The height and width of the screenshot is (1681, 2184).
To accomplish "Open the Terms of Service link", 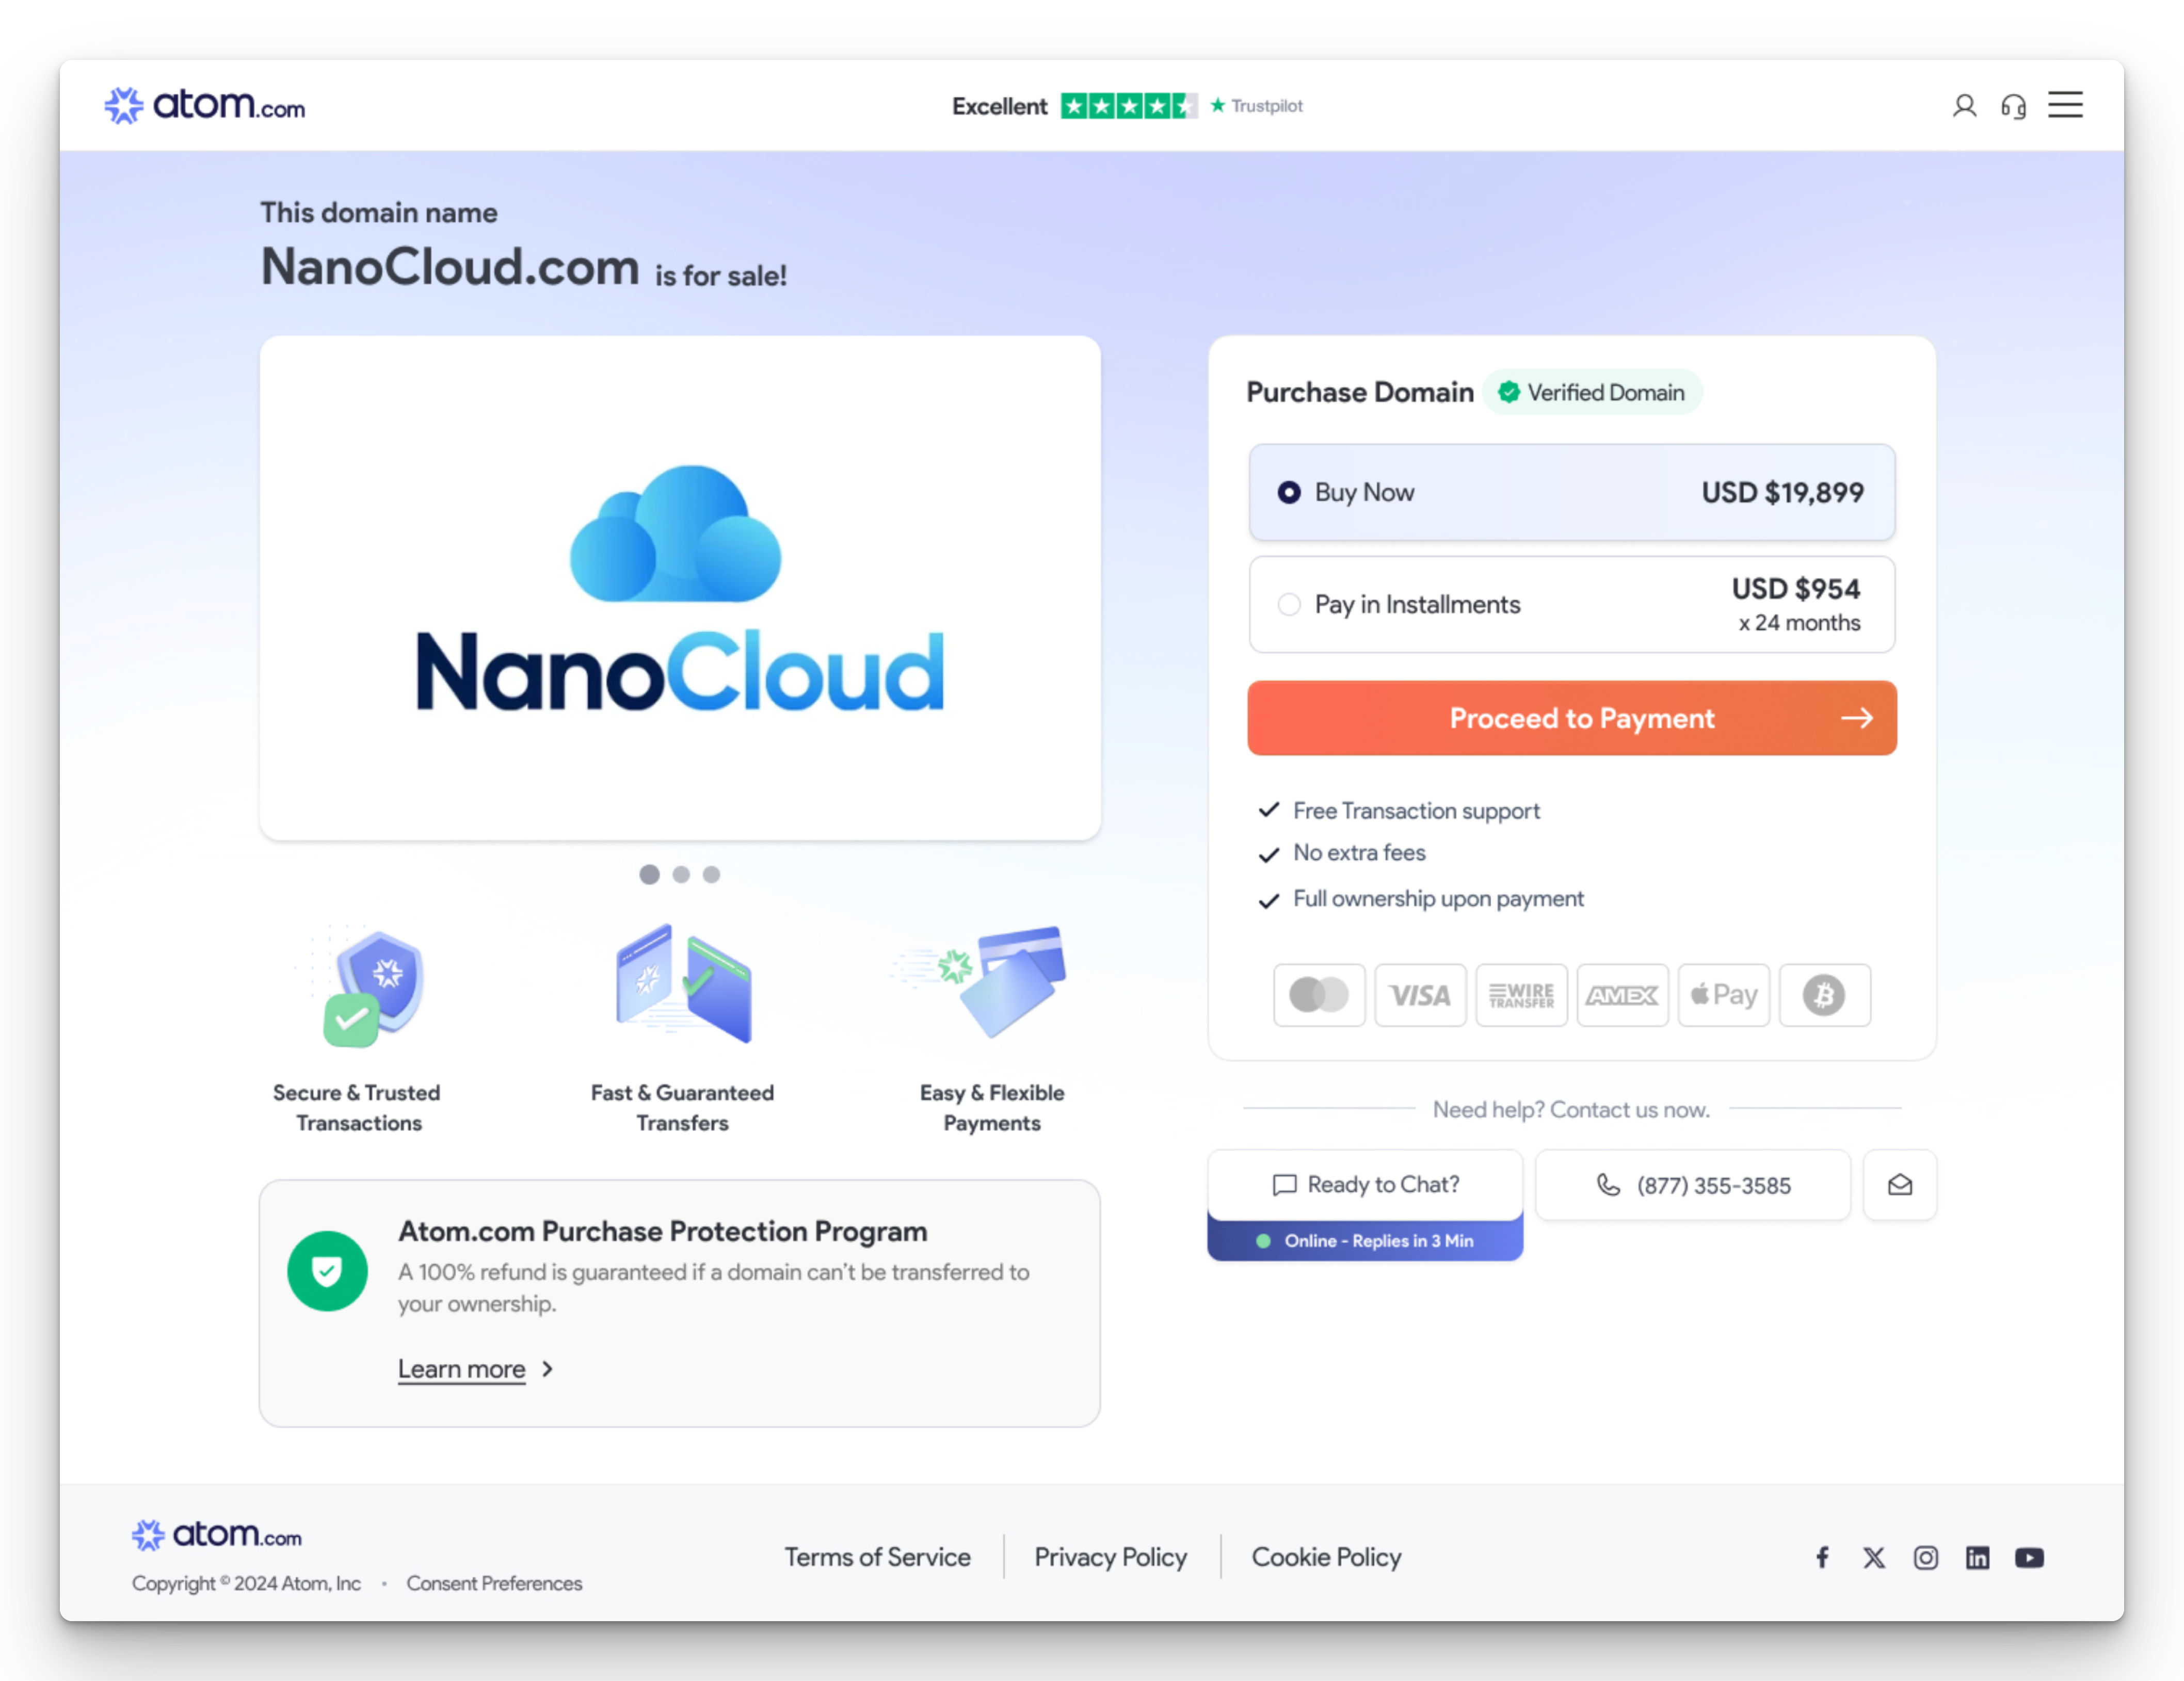I will (x=877, y=1557).
